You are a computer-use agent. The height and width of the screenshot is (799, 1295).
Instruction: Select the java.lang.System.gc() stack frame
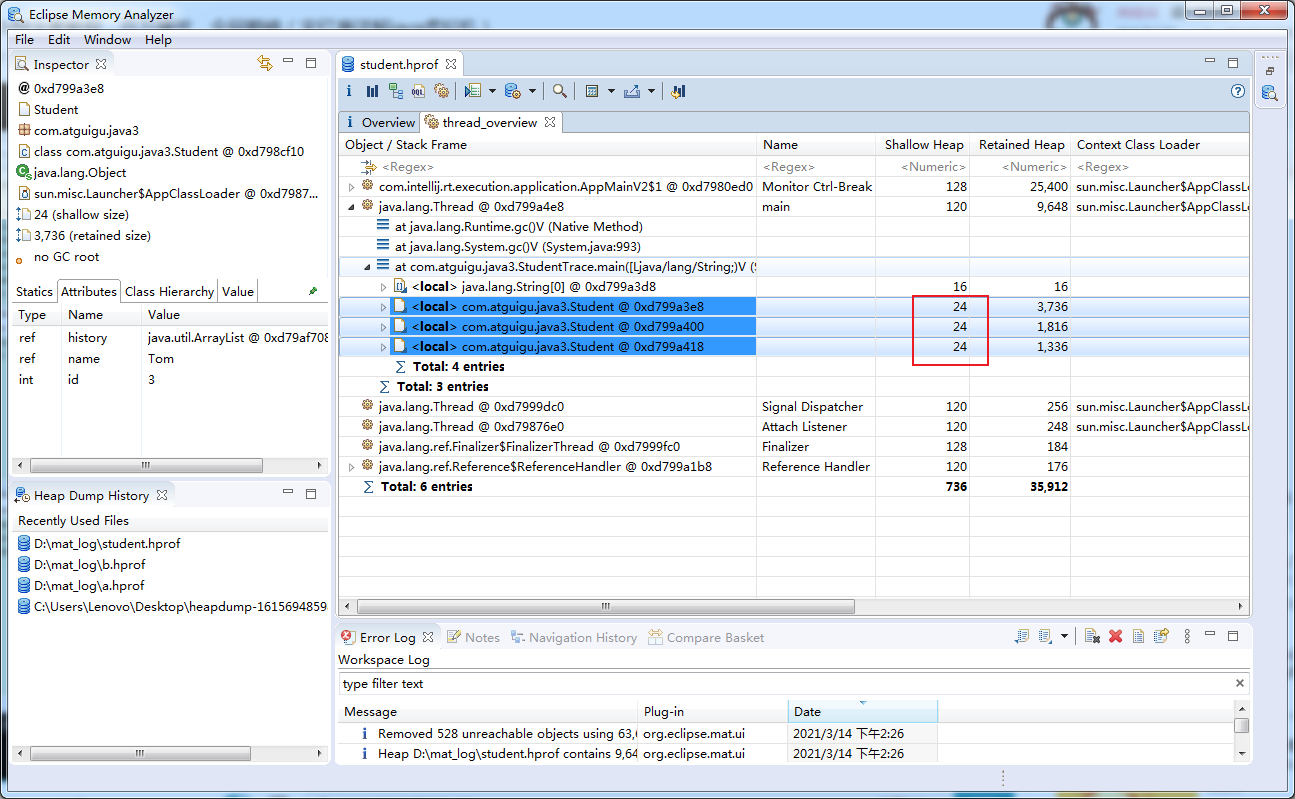click(x=518, y=247)
